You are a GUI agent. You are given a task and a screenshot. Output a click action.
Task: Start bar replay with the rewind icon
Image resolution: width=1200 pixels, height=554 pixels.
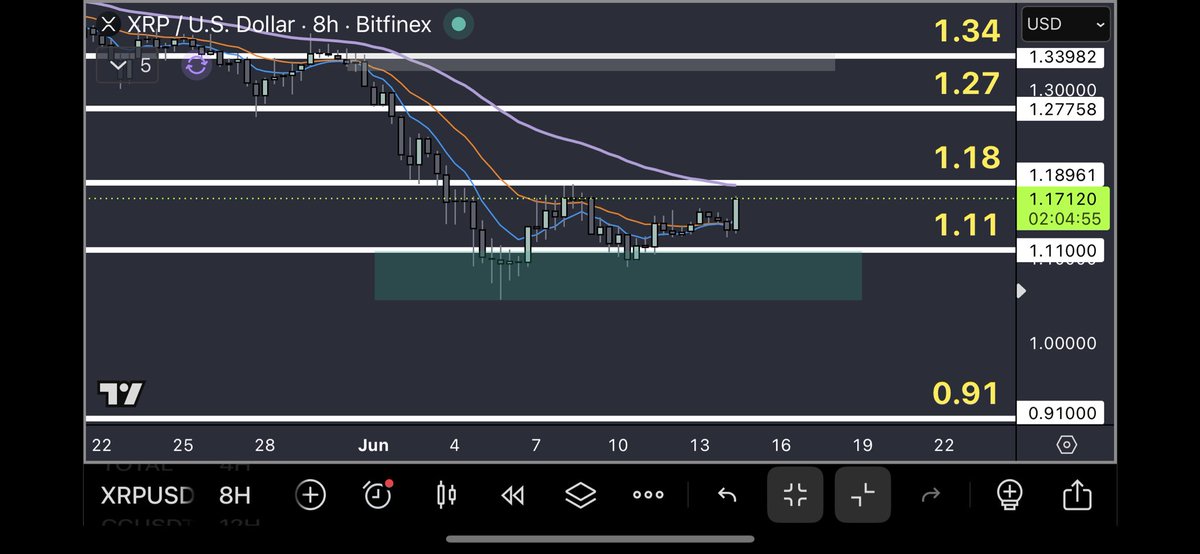[x=513, y=494]
